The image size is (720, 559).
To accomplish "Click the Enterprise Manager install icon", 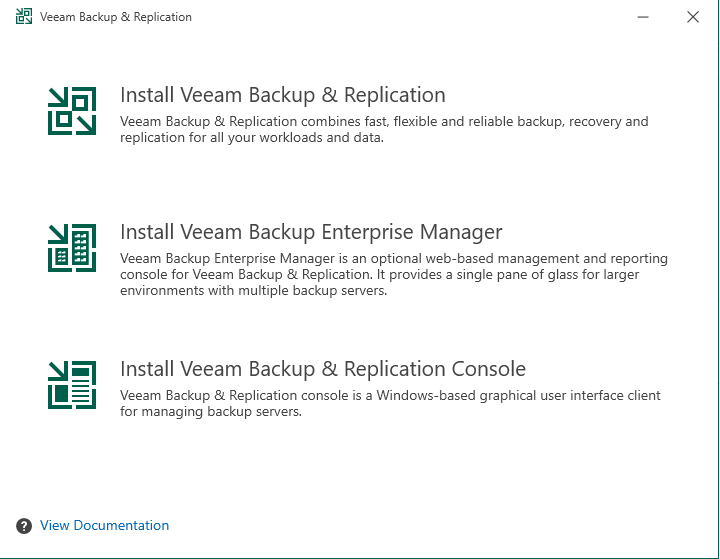I will coord(72,248).
